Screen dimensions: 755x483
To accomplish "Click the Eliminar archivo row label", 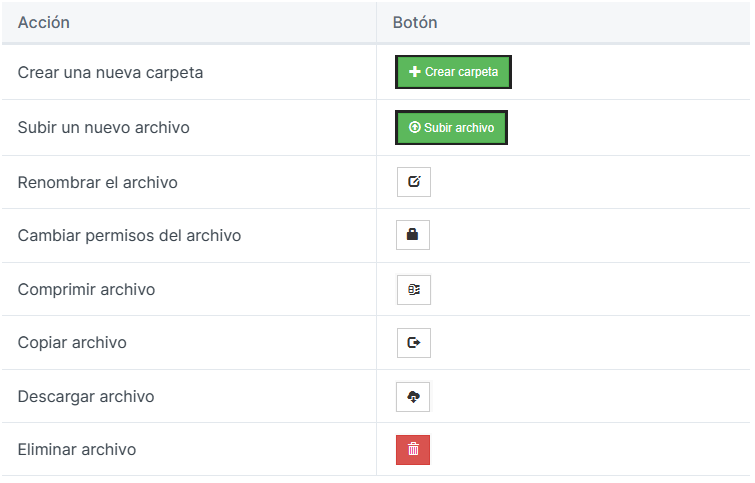I will (x=77, y=449).
